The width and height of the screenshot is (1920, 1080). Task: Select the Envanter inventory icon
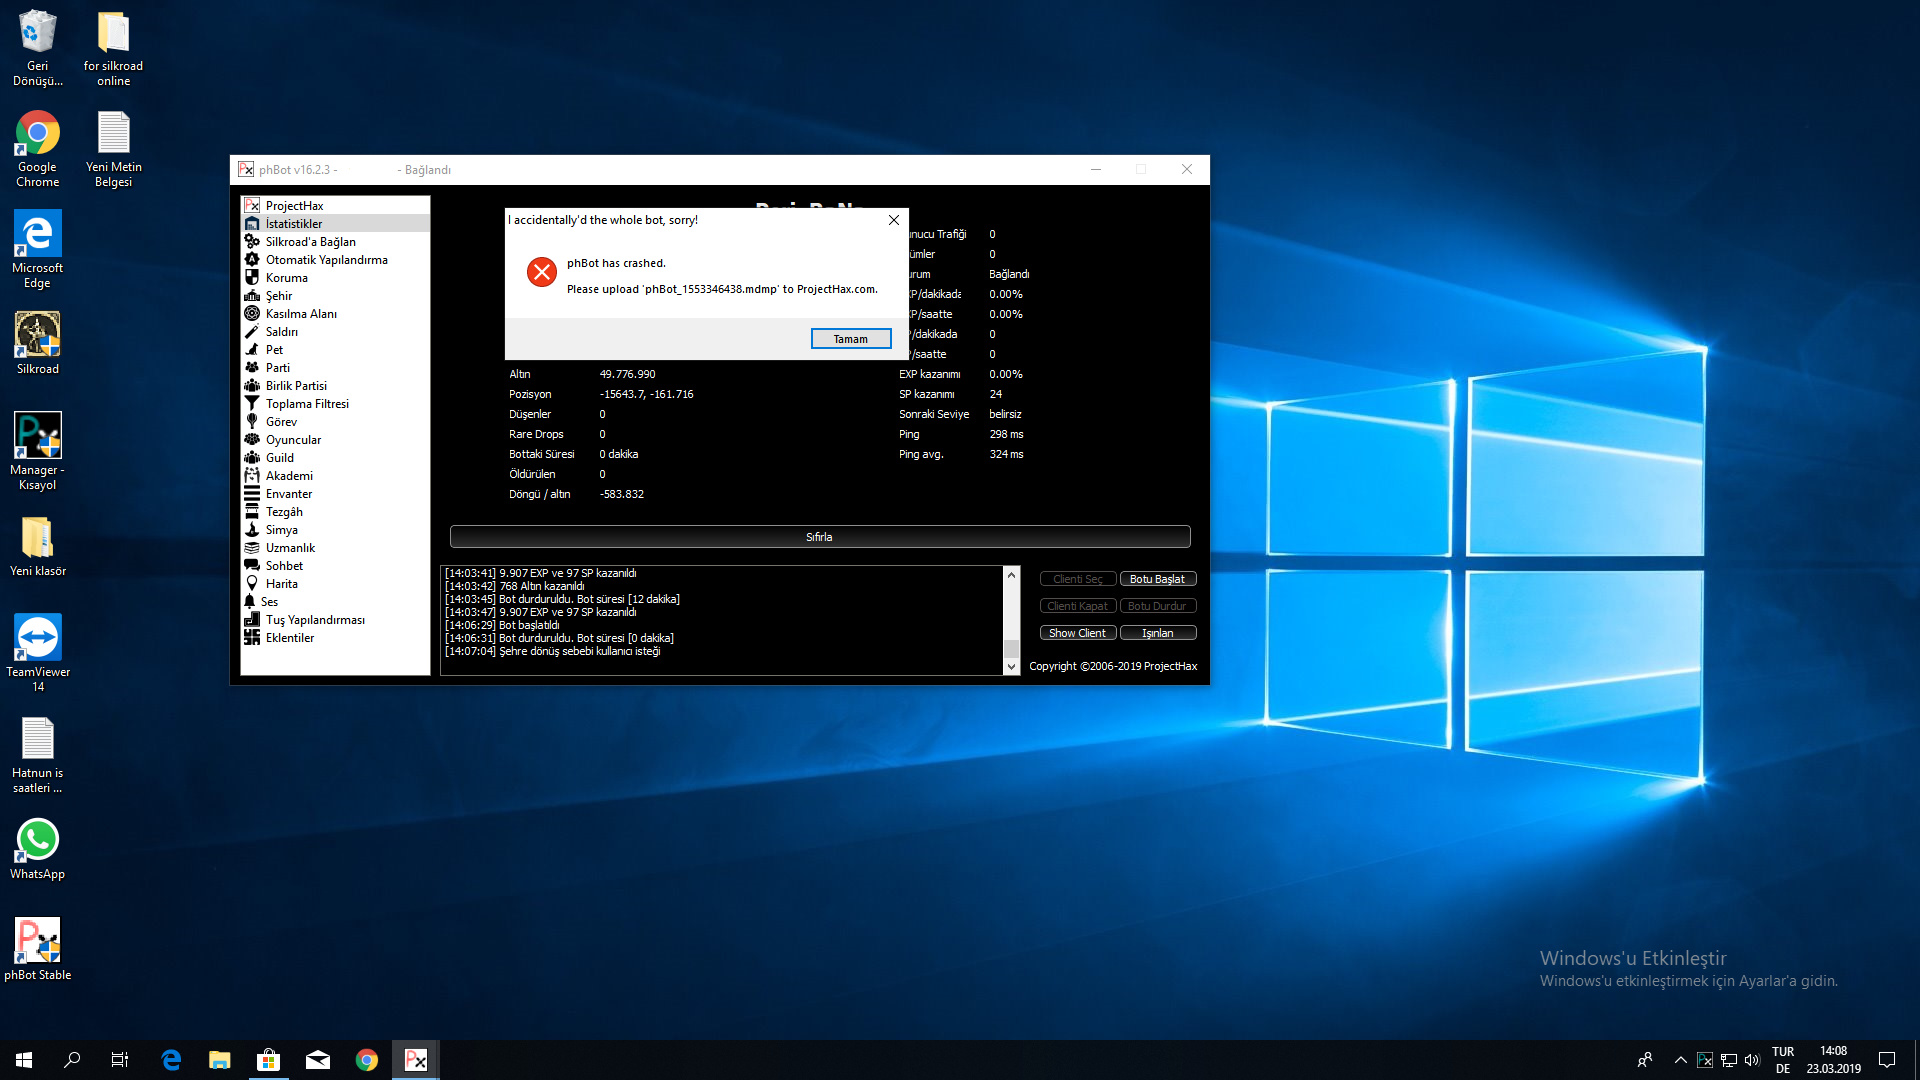(x=252, y=494)
